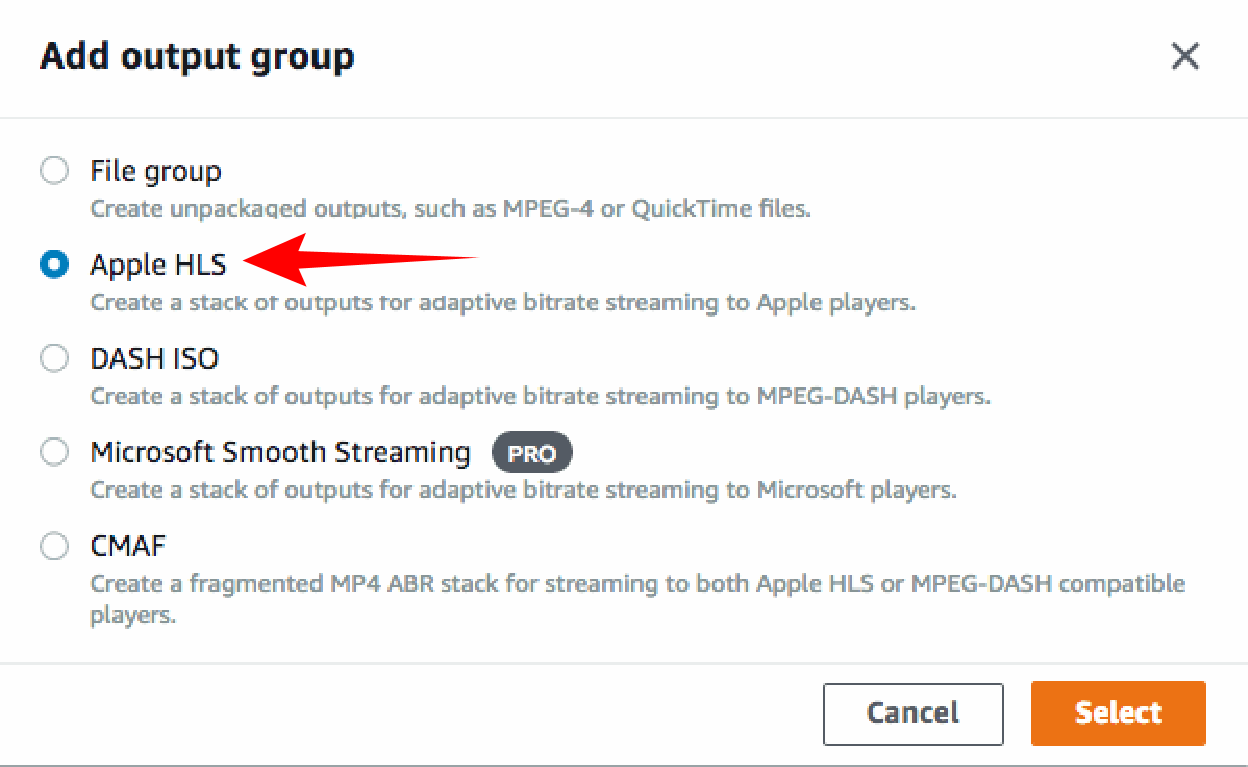Click the Cancel button
The width and height of the screenshot is (1248, 767).
click(x=913, y=713)
